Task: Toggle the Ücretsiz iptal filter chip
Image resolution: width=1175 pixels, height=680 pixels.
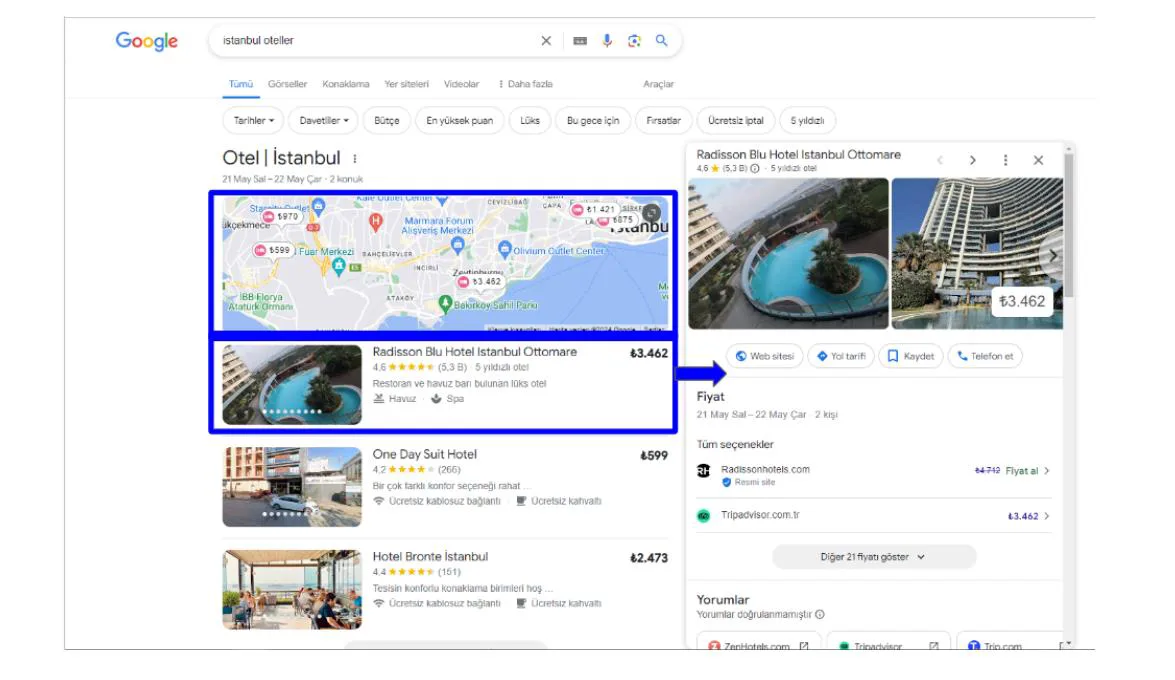Action: click(x=736, y=121)
